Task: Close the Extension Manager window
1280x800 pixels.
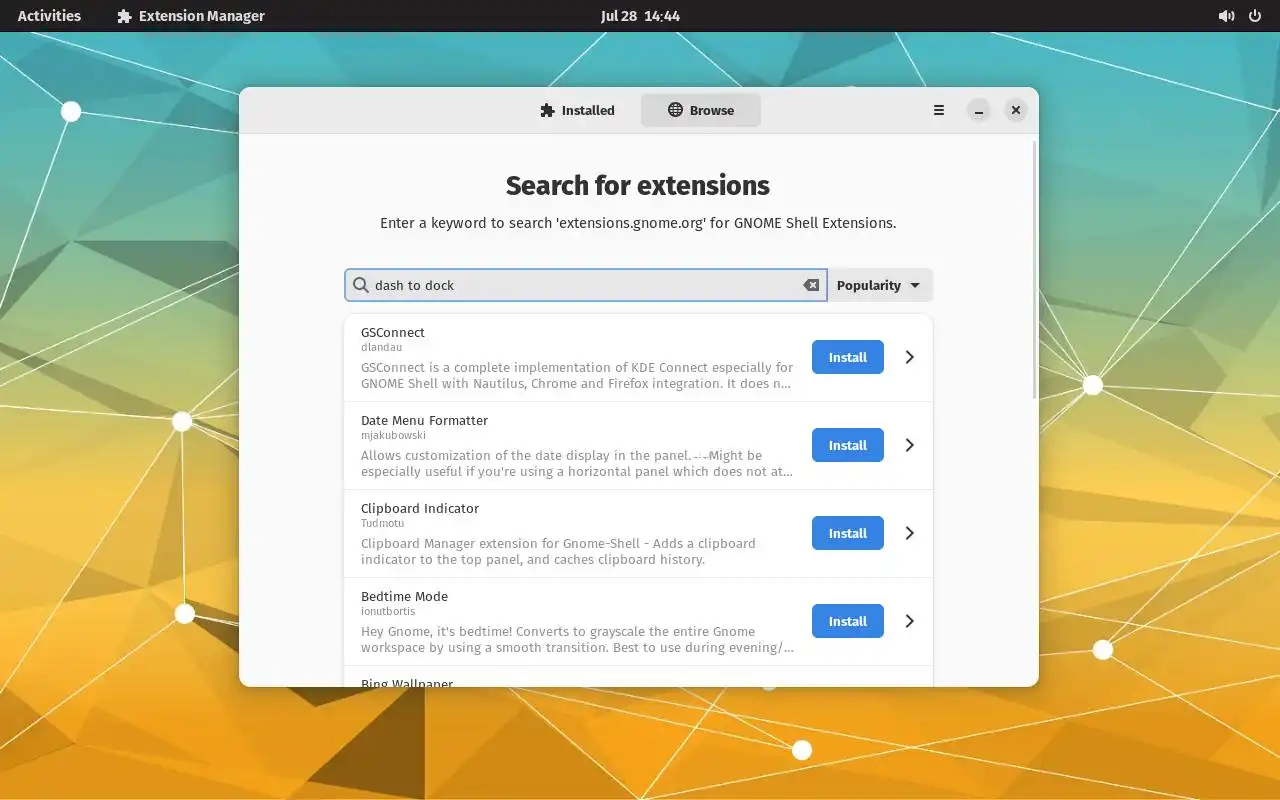Action: click(1016, 110)
